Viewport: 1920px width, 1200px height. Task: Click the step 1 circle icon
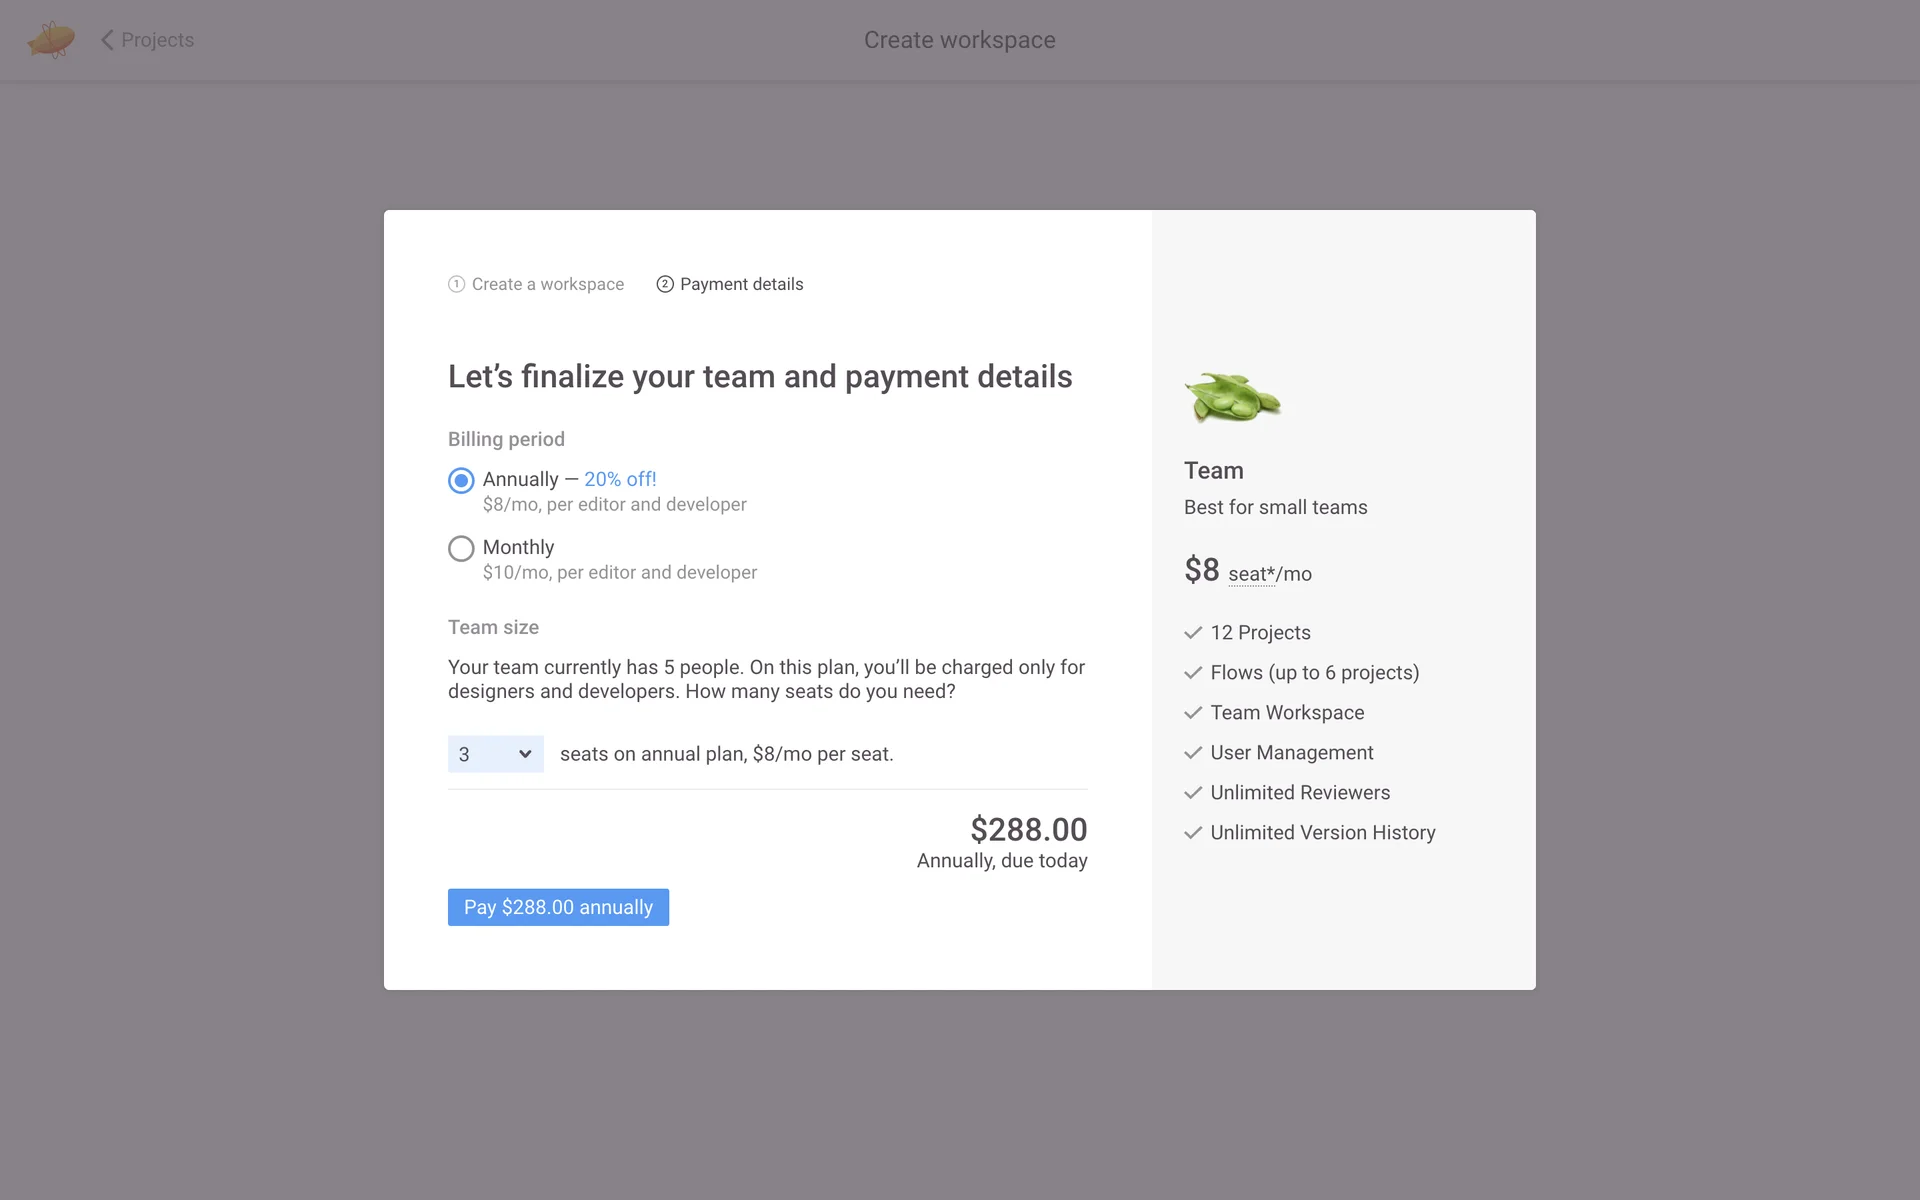tap(456, 284)
